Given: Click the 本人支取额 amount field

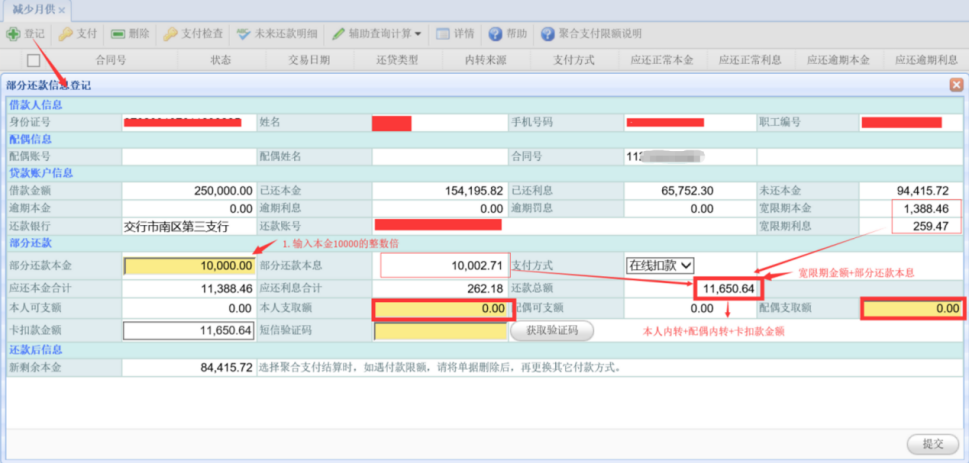Looking at the screenshot, I should [438, 309].
